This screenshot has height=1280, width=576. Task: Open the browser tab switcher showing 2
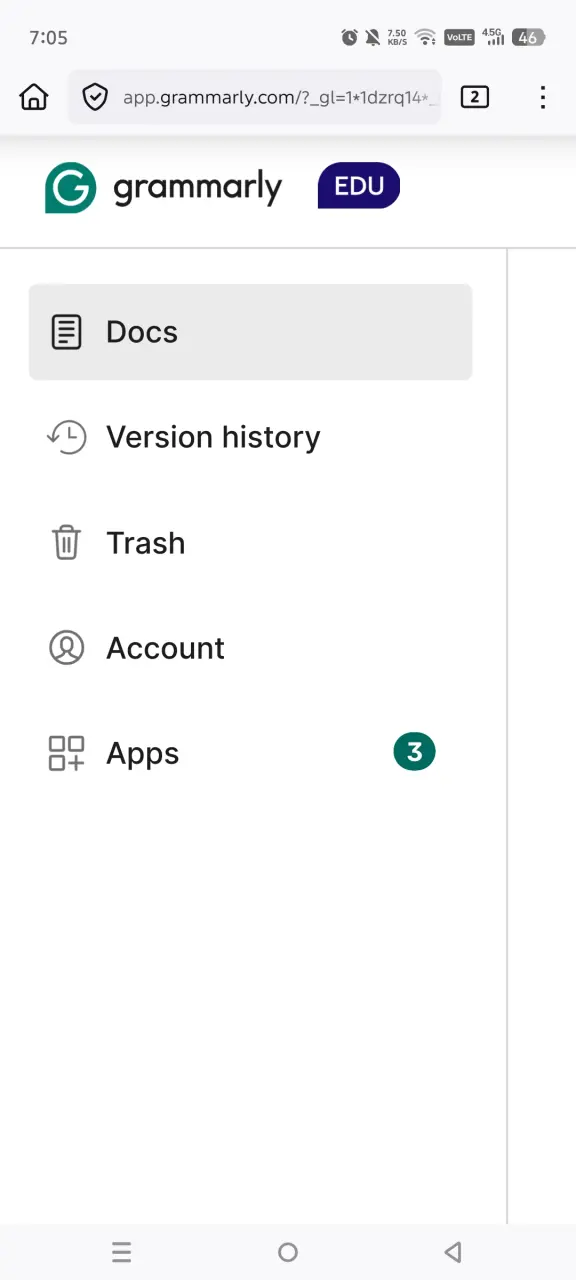click(x=475, y=97)
